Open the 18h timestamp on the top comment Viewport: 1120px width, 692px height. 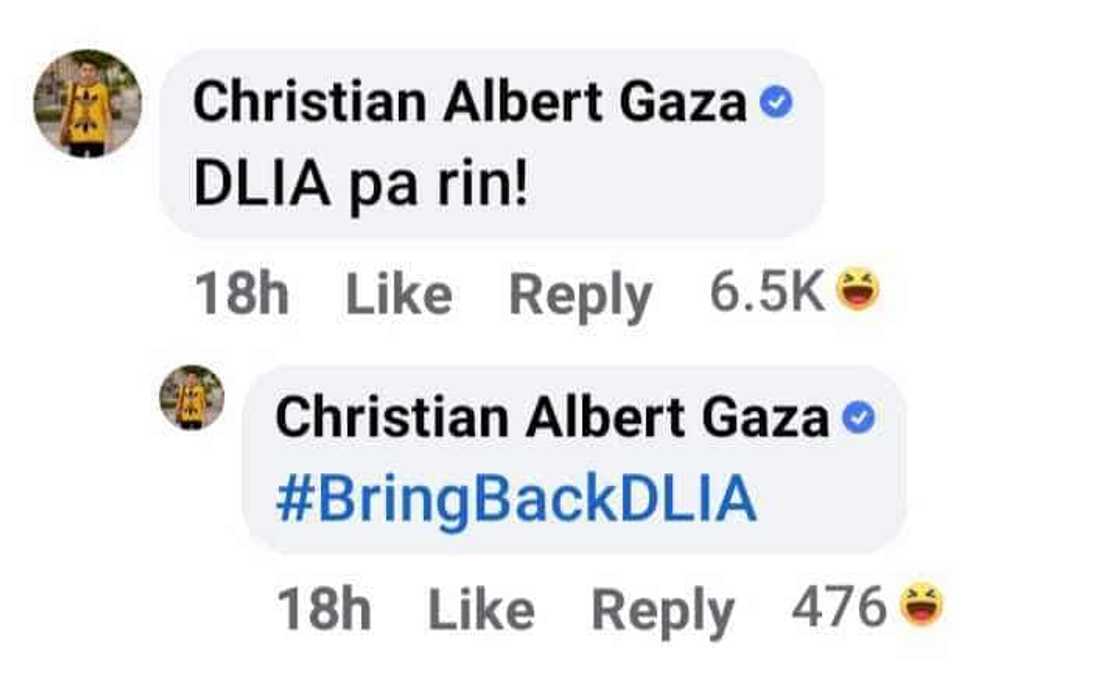click(242, 295)
